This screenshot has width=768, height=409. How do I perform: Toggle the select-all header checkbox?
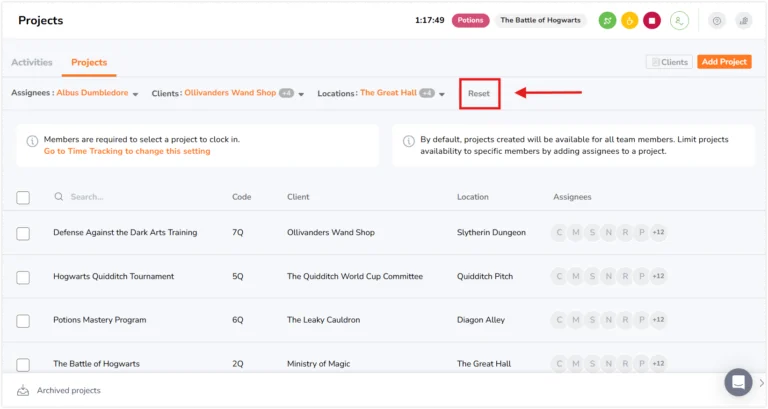click(23, 197)
